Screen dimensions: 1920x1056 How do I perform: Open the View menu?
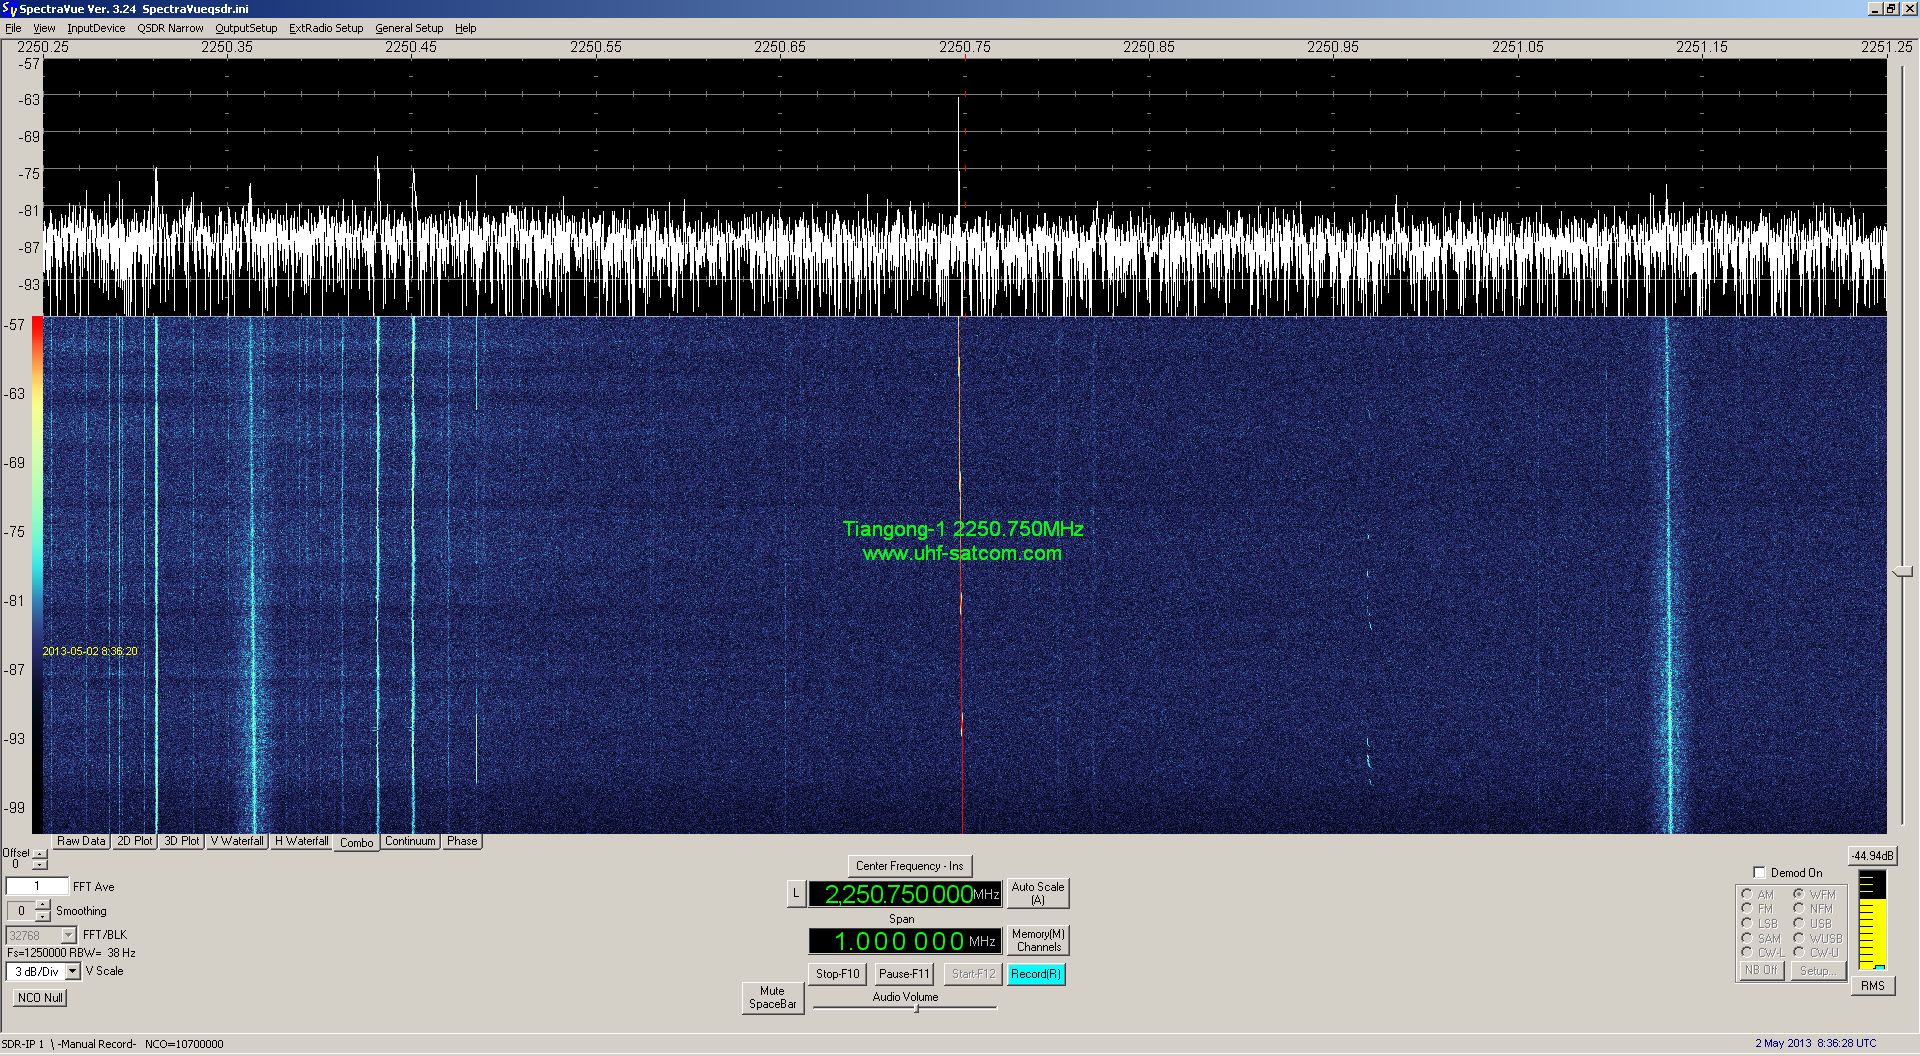[45, 28]
